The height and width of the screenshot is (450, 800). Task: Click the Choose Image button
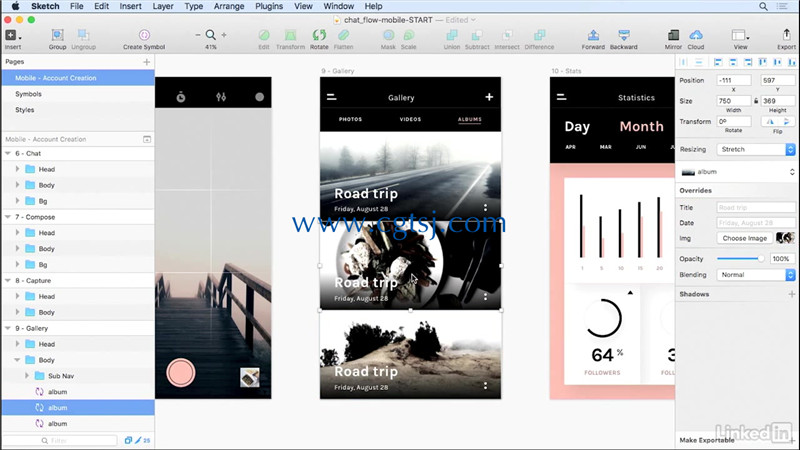tap(744, 238)
